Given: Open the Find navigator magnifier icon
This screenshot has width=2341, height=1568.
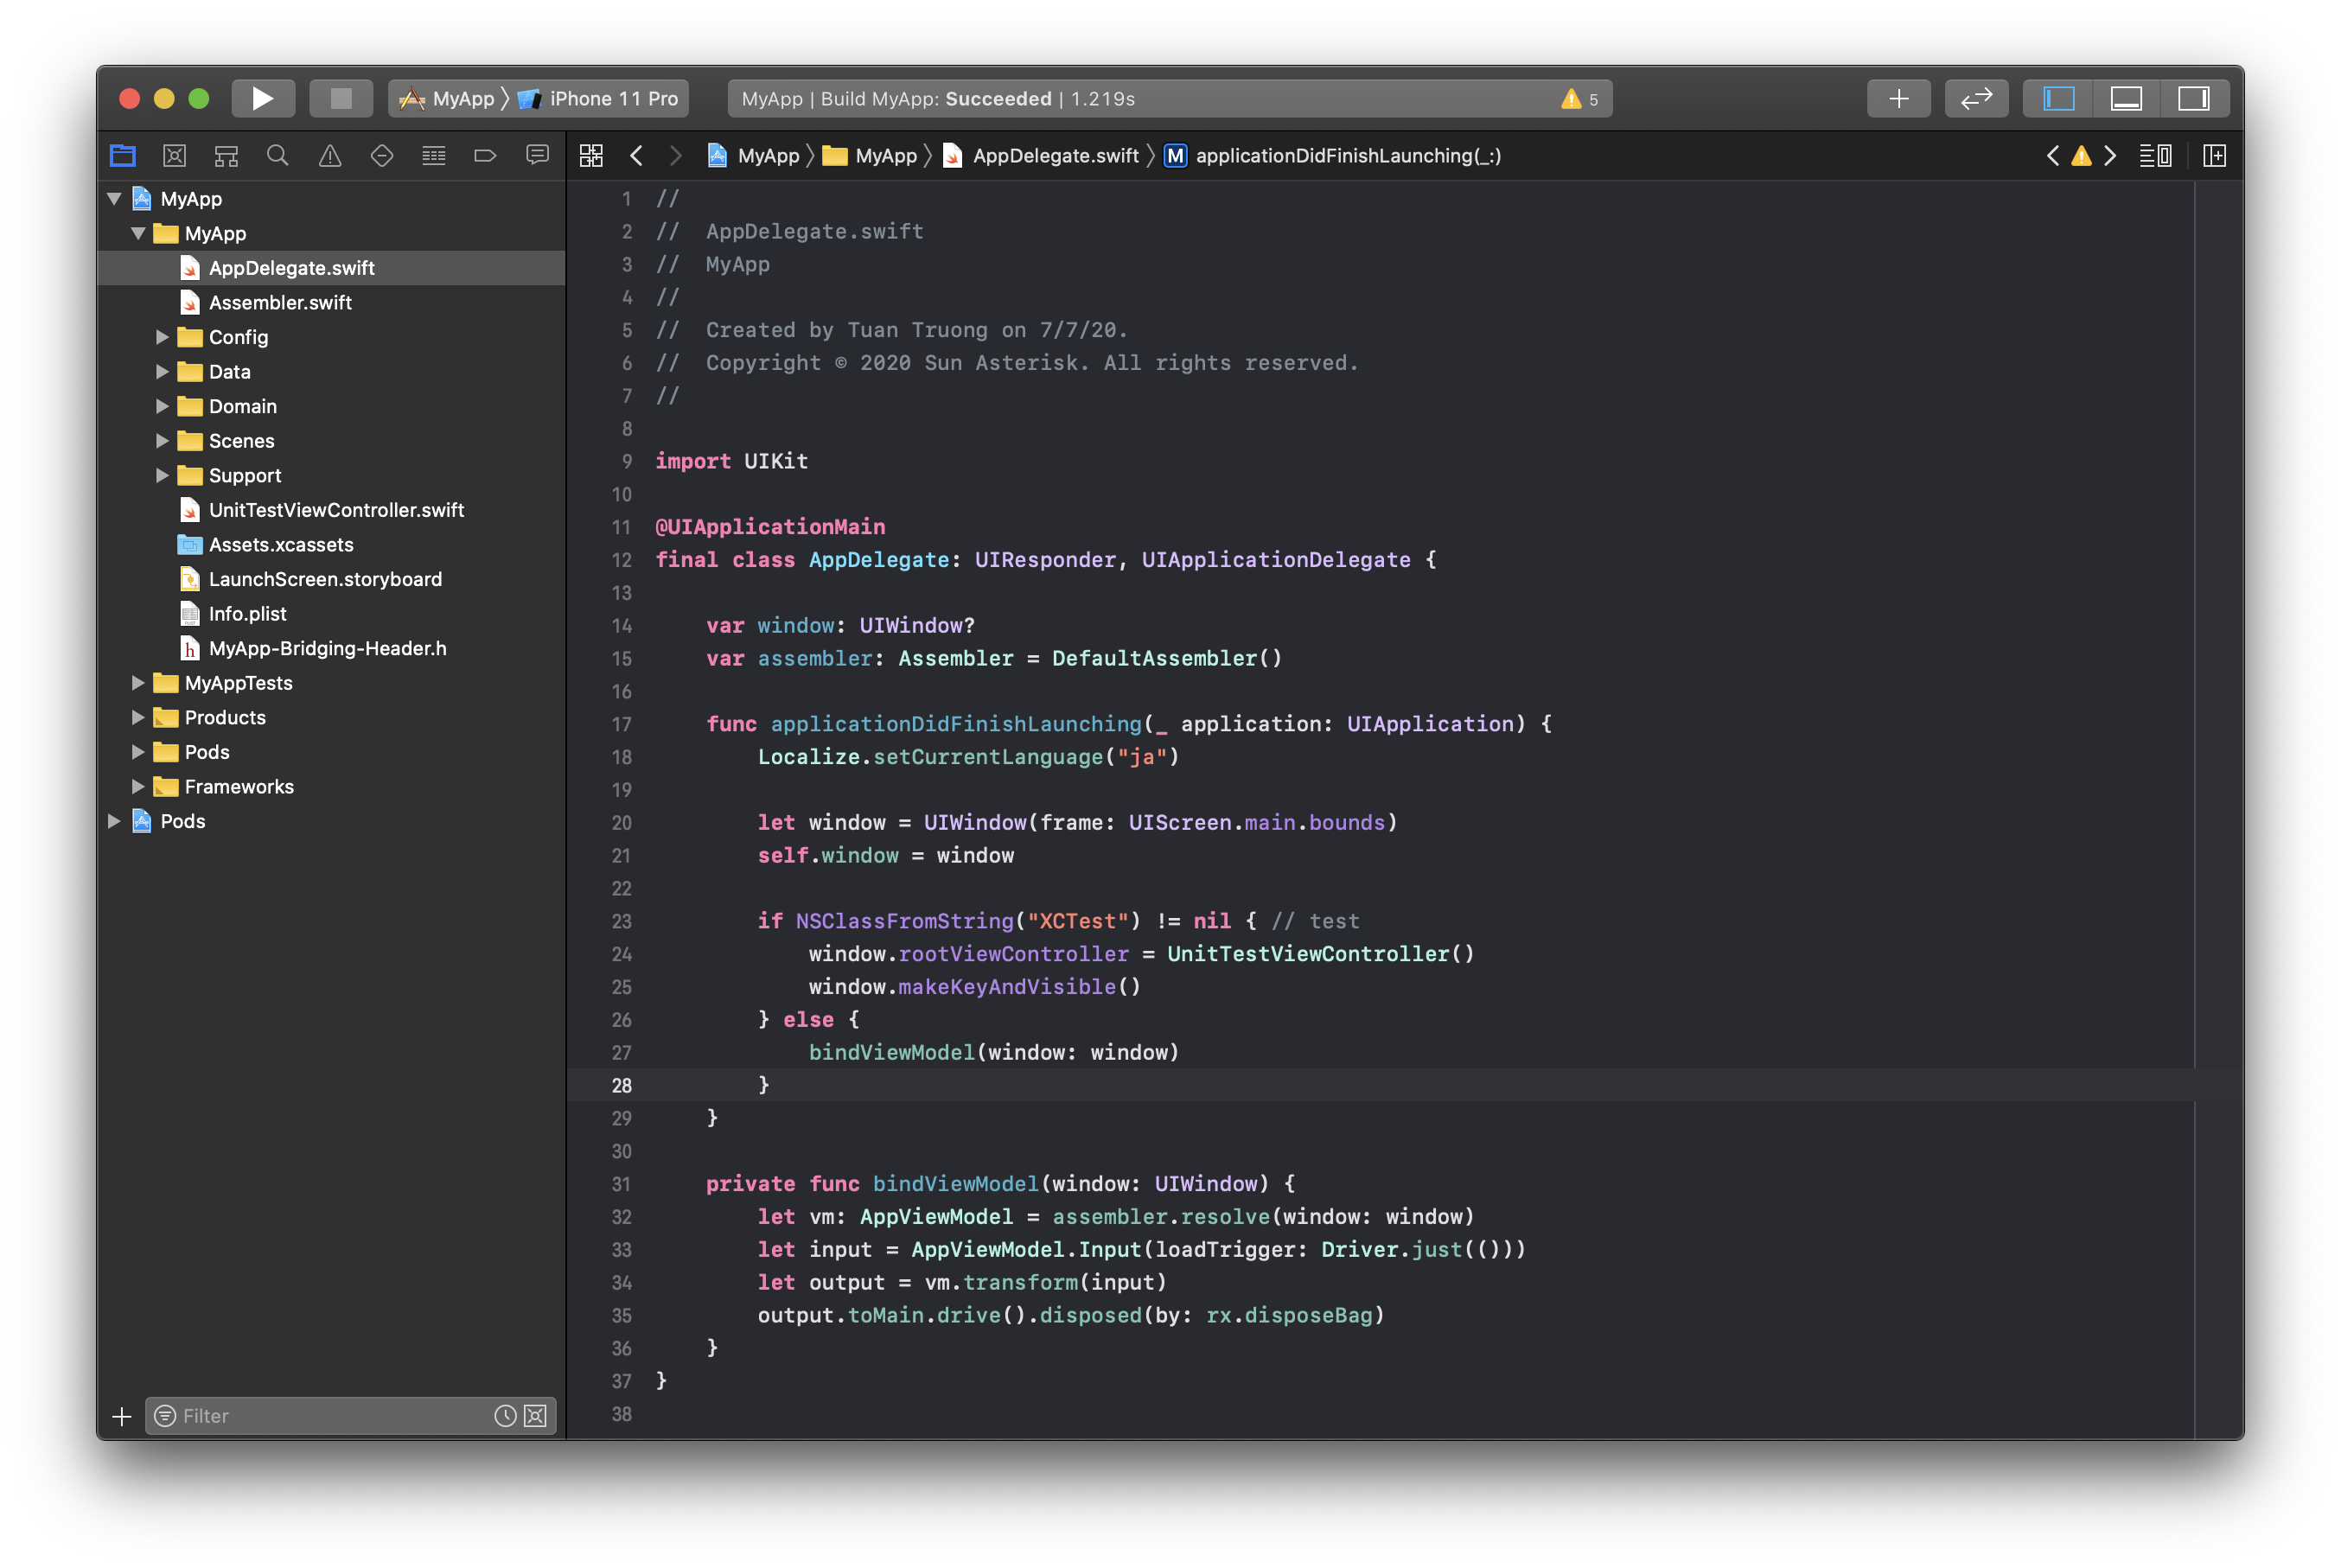Looking at the screenshot, I should 278,156.
